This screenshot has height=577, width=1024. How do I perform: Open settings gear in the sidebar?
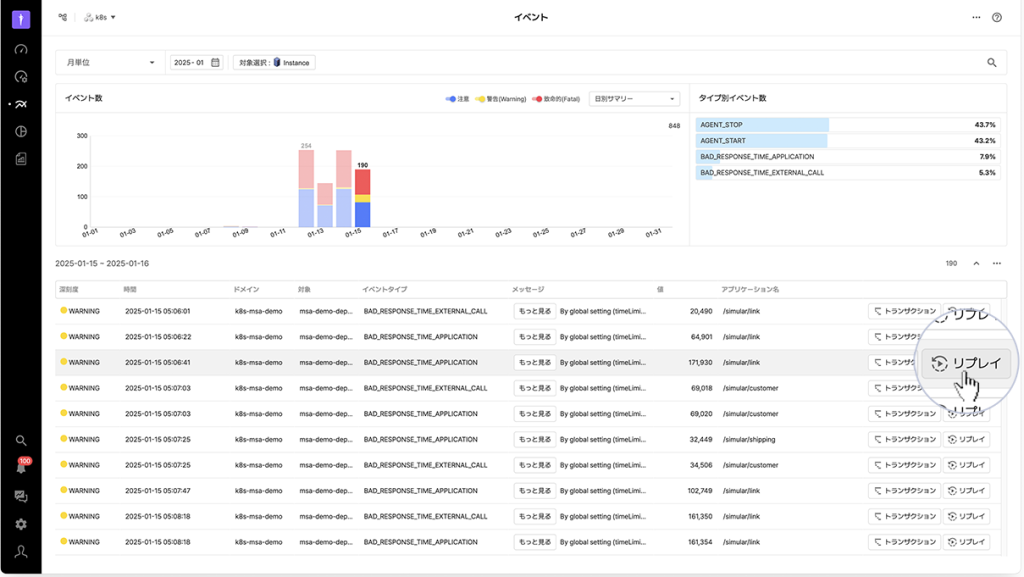(x=21, y=523)
